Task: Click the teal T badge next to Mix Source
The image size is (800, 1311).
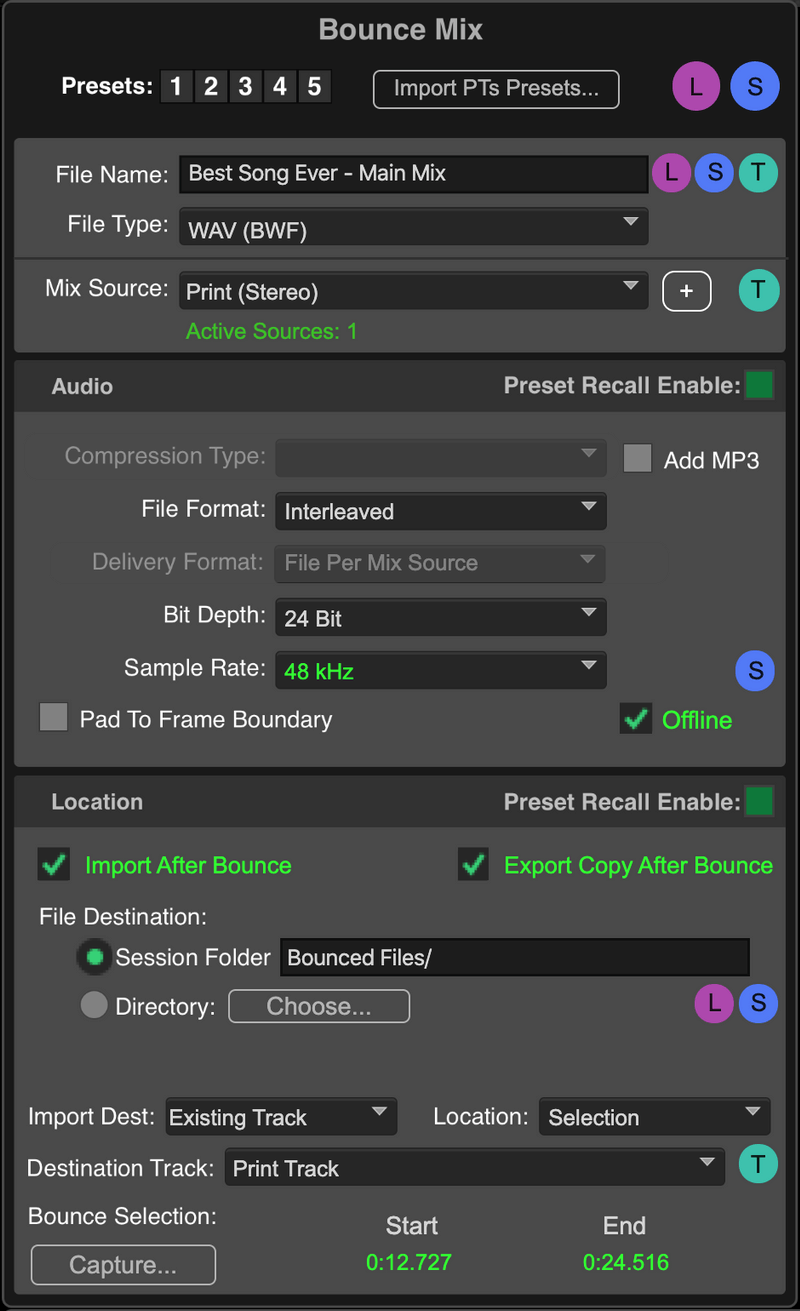Action: pos(759,290)
